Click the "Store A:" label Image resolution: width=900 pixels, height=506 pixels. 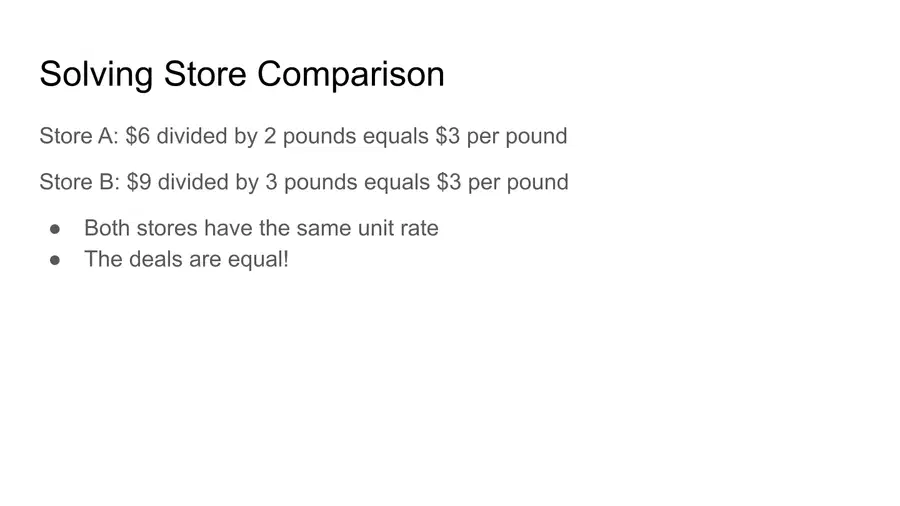click(79, 136)
